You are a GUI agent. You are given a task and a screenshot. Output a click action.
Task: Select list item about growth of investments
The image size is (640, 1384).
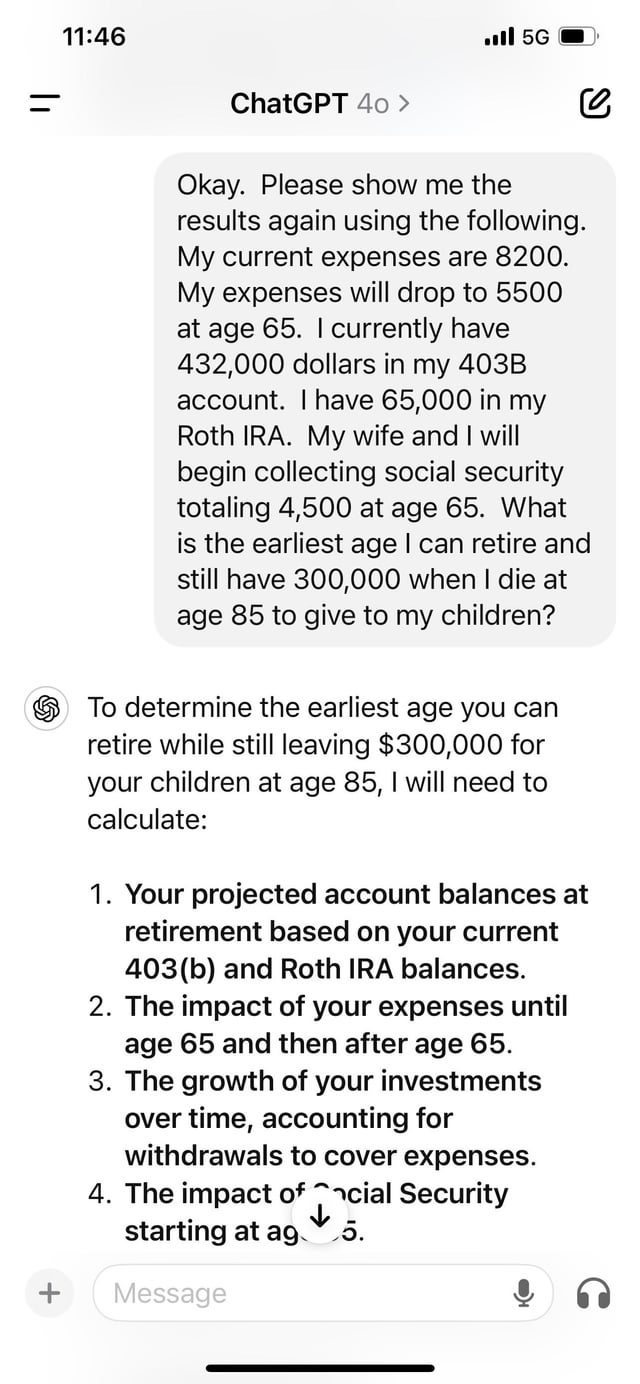point(333,1118)
